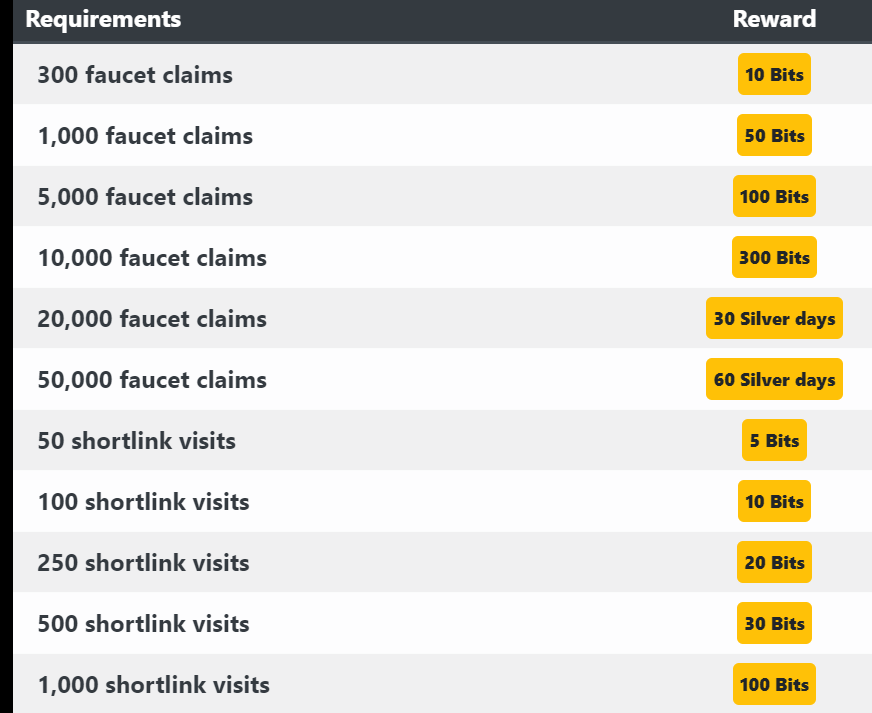Click the 10,000 faucet claims requirement
This screenshot has width=872, height=713.
pyautogui.click(x=152, y=258)
